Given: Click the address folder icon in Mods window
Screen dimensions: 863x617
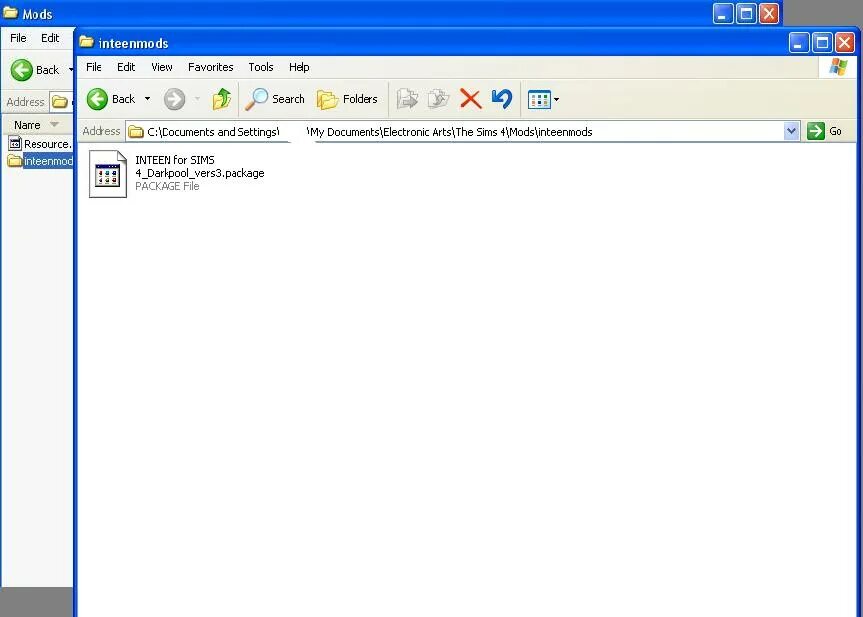Looking at the screenshot, I should pos(59,102).
